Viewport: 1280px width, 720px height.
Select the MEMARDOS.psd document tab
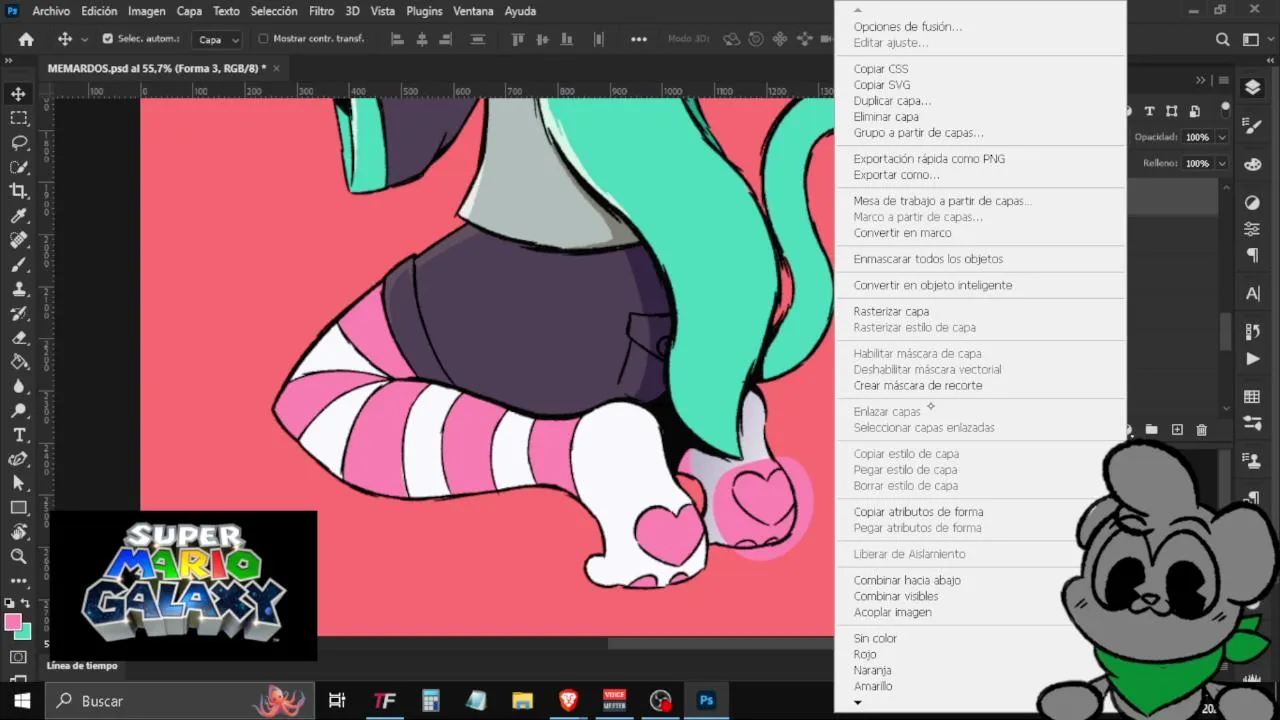pos(156,68)
